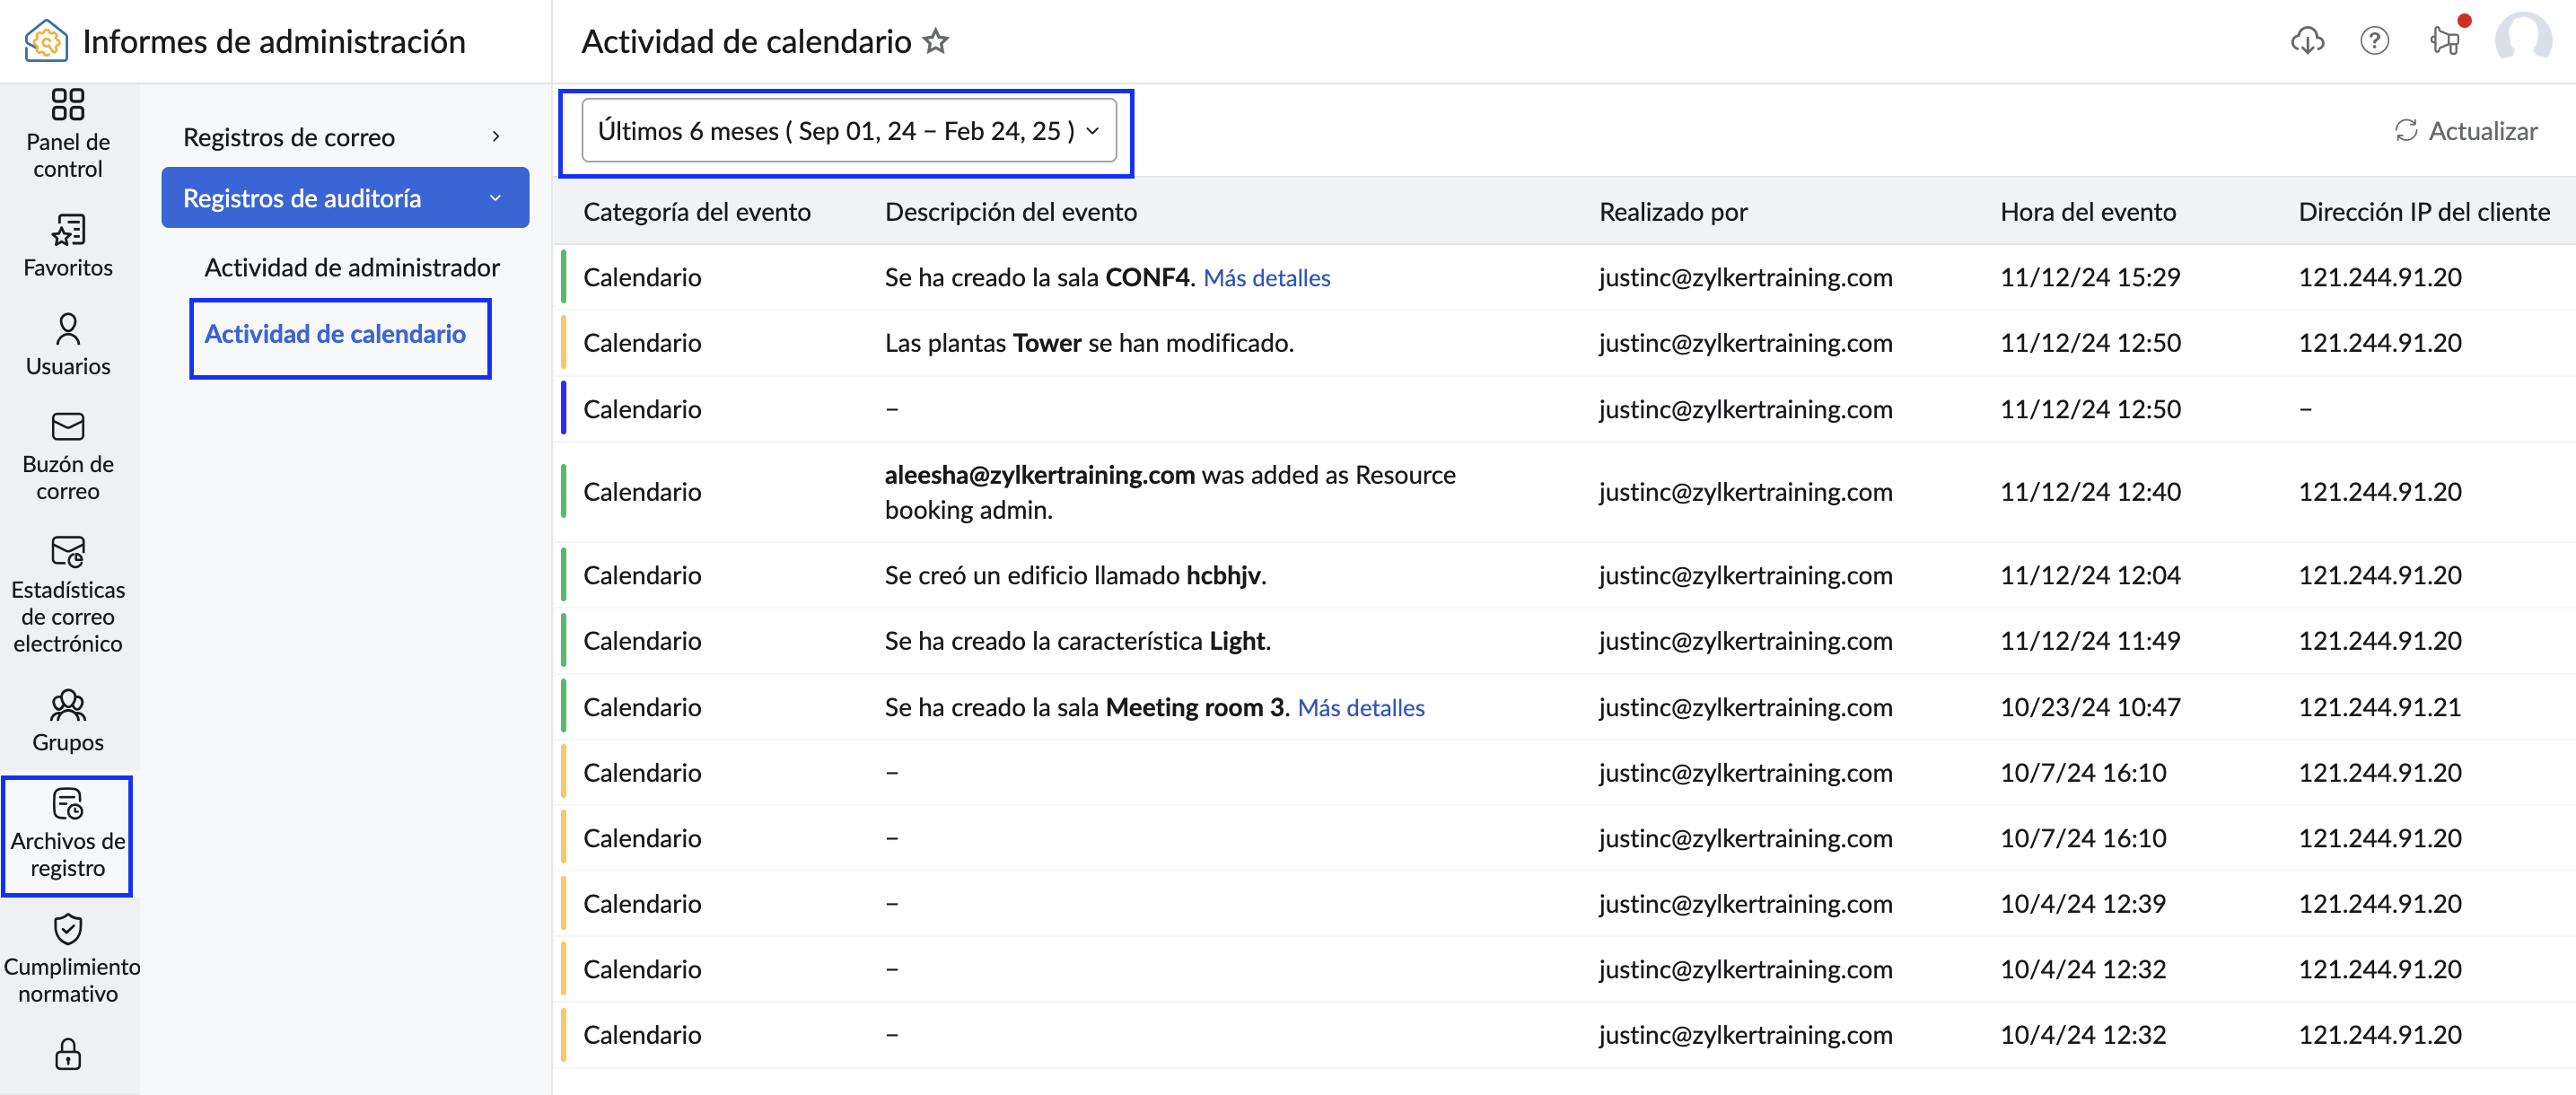Select Archivos de registro in sidebar
This screenshot has width=2576, height=1095.
68,834
